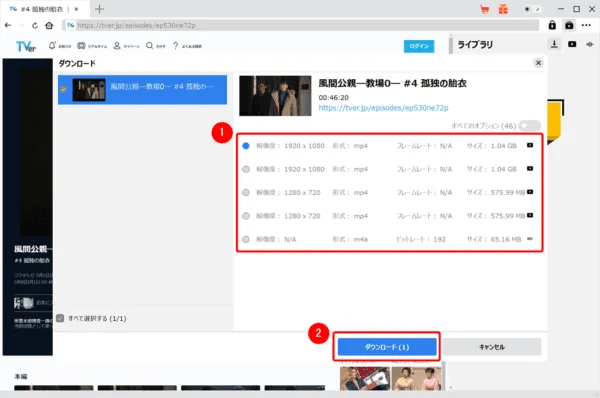Enable the すべてのオプション (46) switch
The image size is (600, 398).
(530, 126)
